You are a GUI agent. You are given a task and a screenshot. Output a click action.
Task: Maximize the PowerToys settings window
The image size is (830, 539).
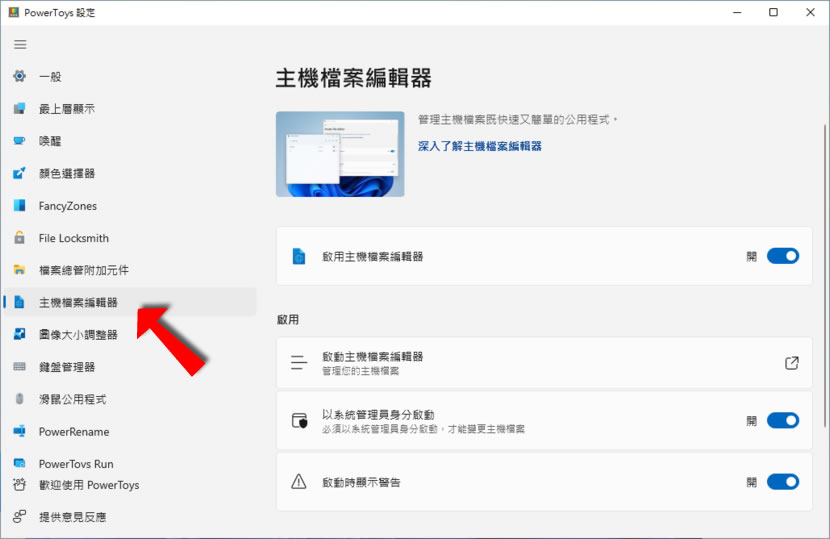click(773, 12)
